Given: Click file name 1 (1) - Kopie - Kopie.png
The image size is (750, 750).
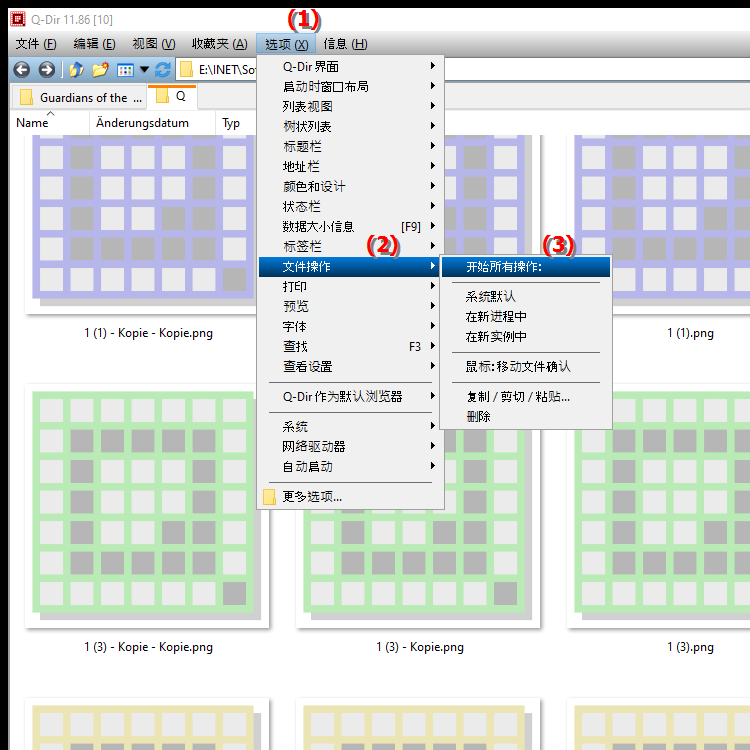Looking at the screenshot, I should [x=148, y=333].
